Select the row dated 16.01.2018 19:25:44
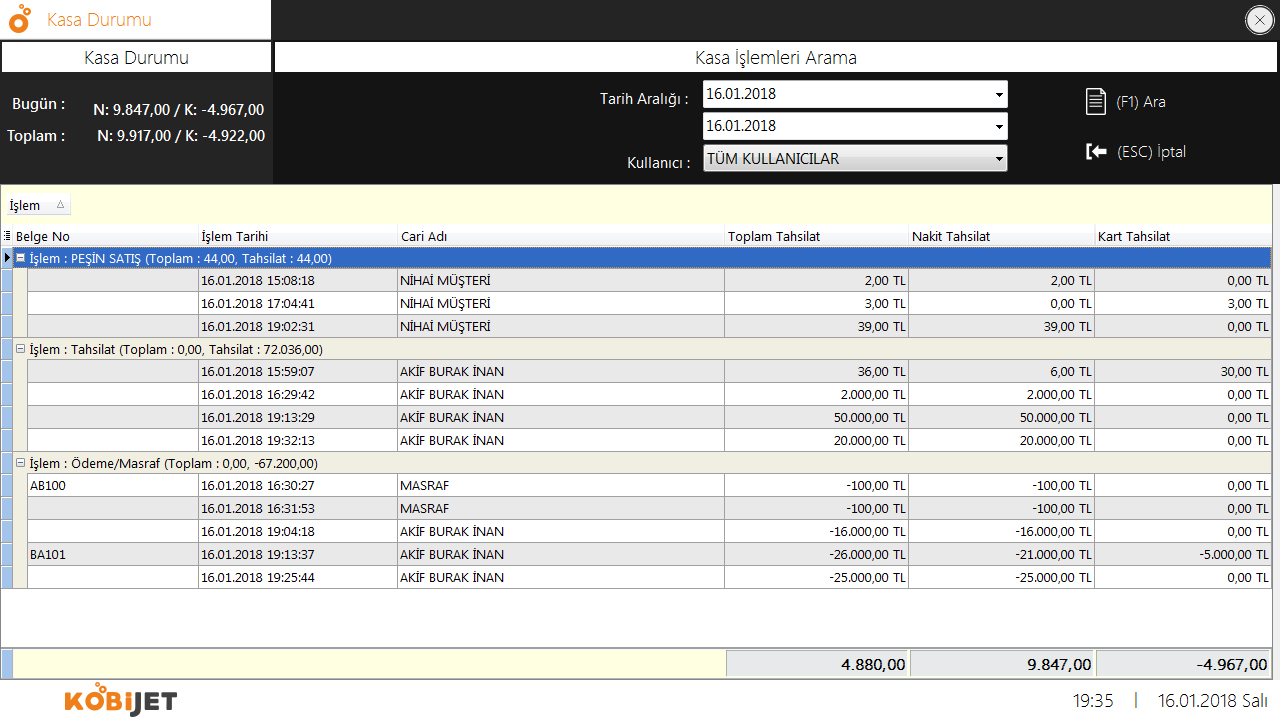This screenshot has width=1280, height=720. point(650,577)
